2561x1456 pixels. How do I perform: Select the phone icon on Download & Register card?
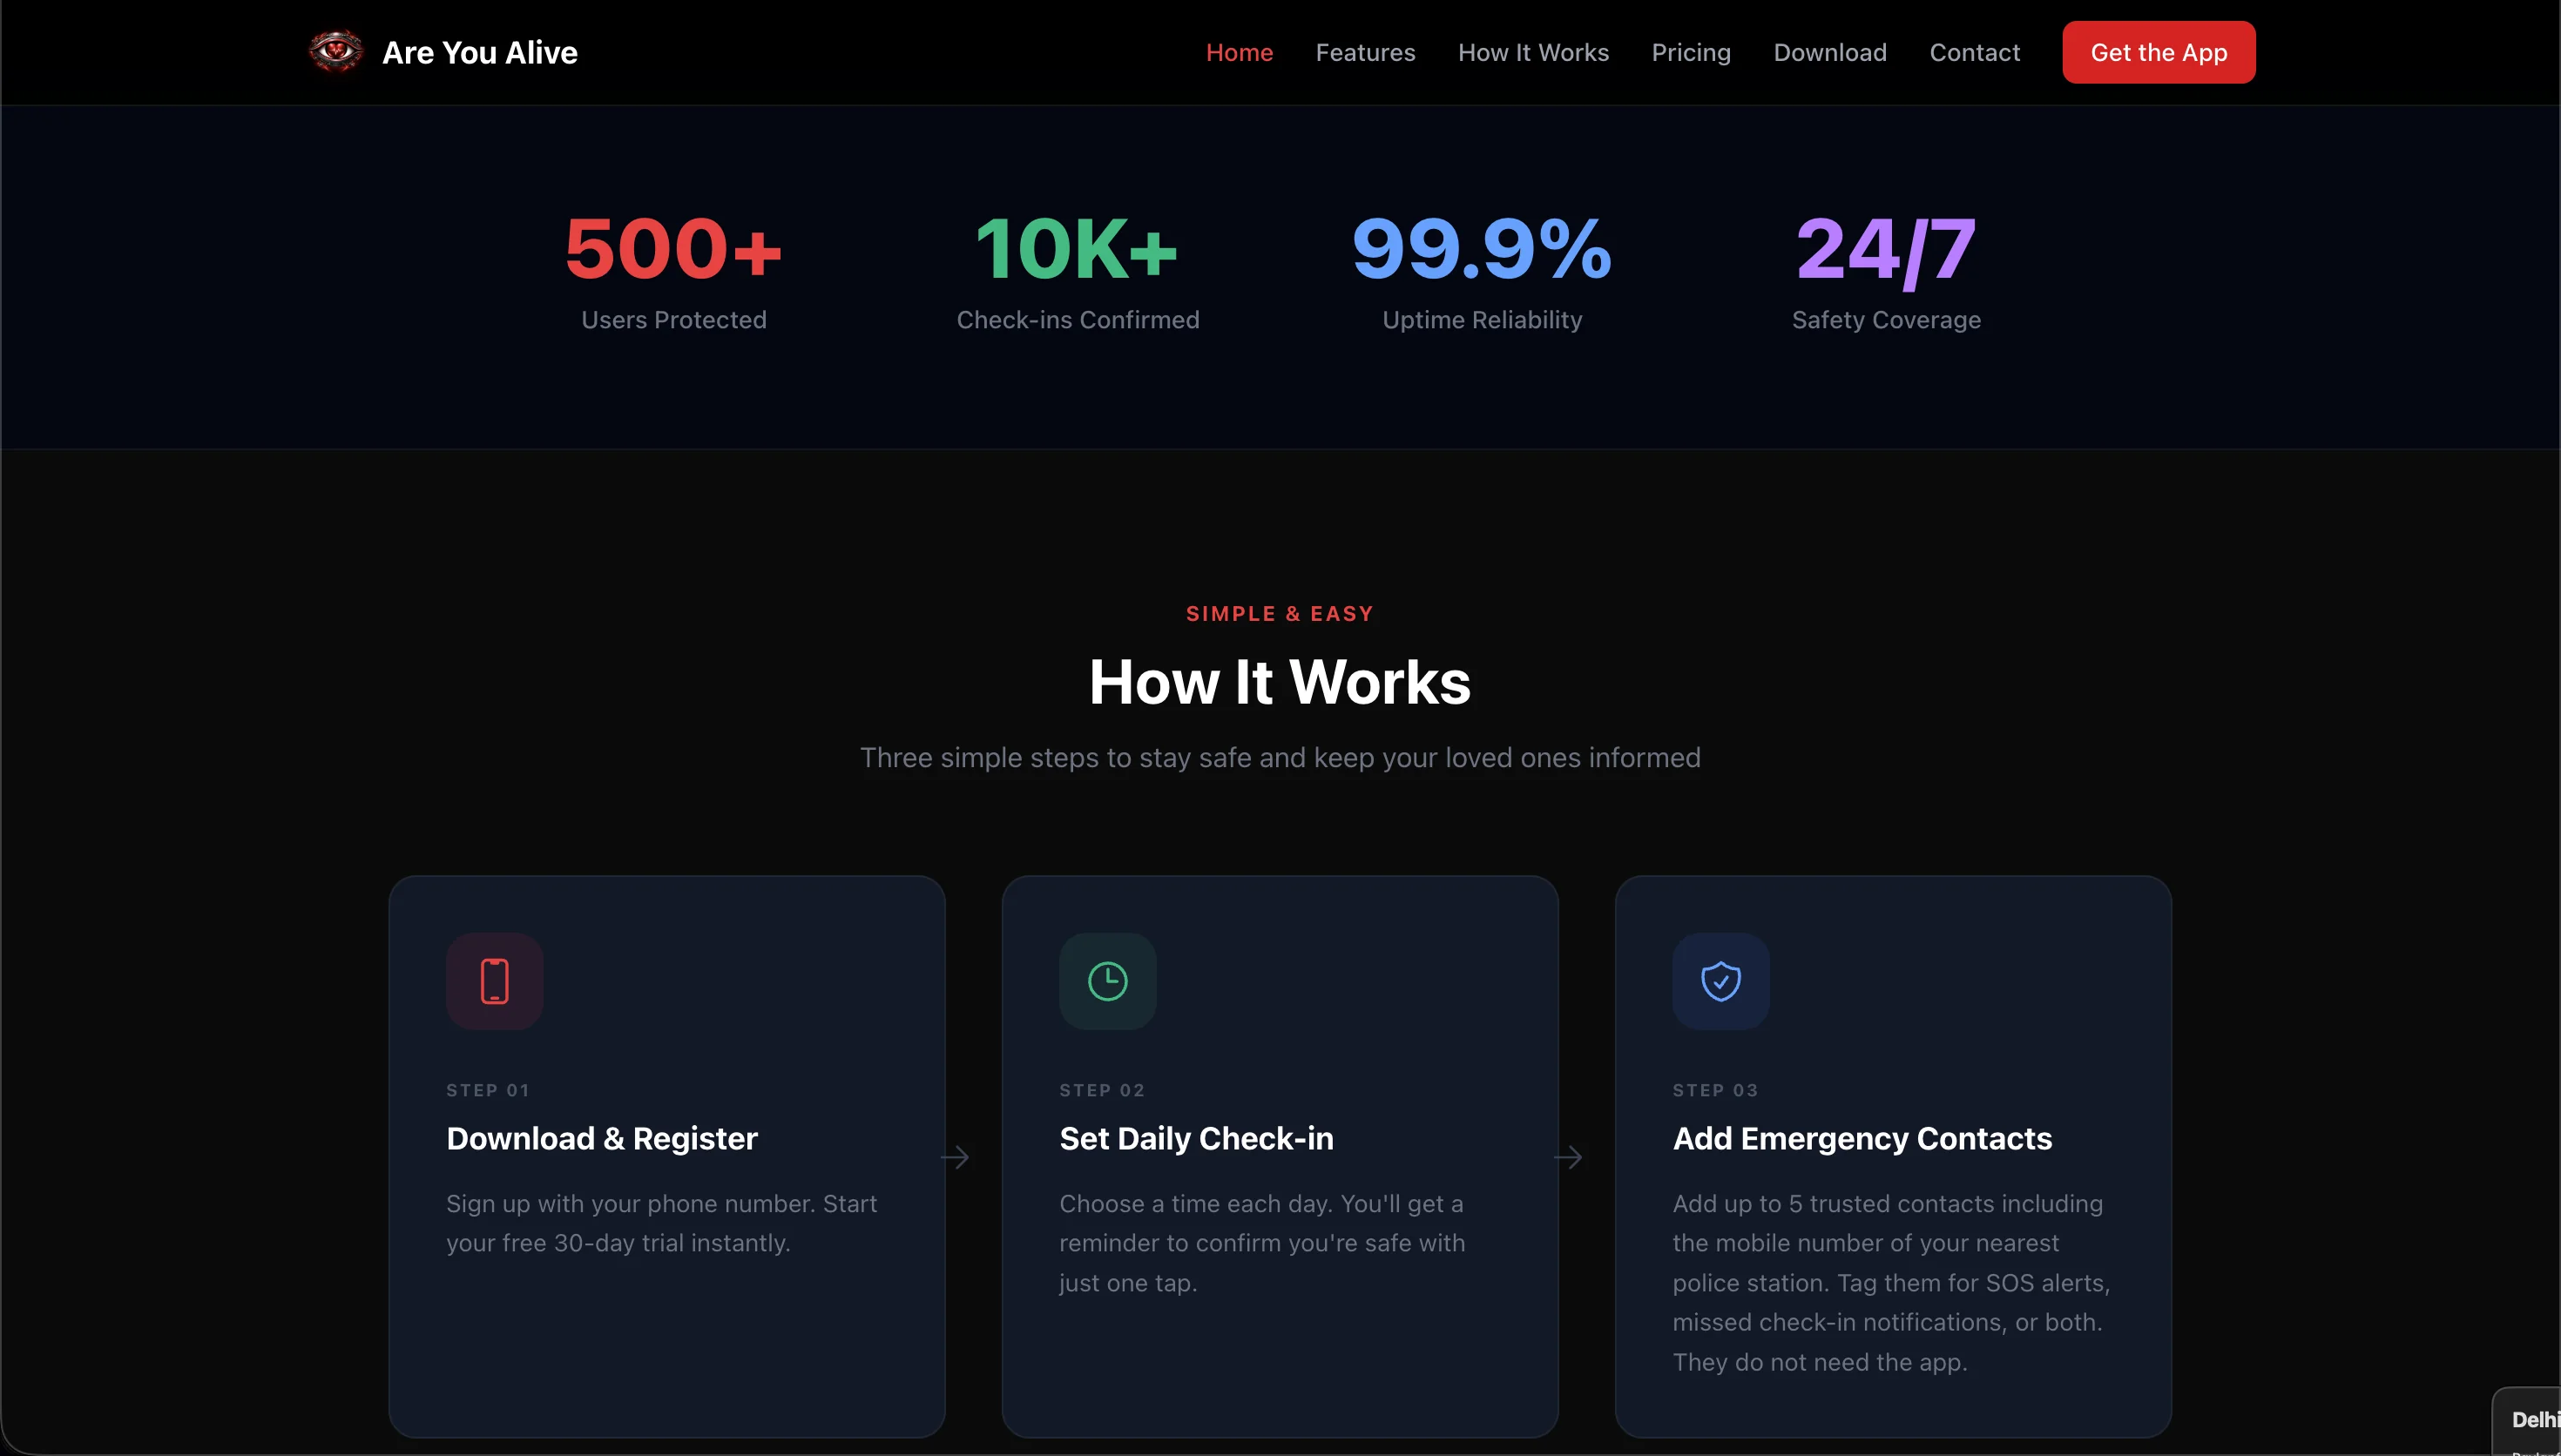(494, 981)
